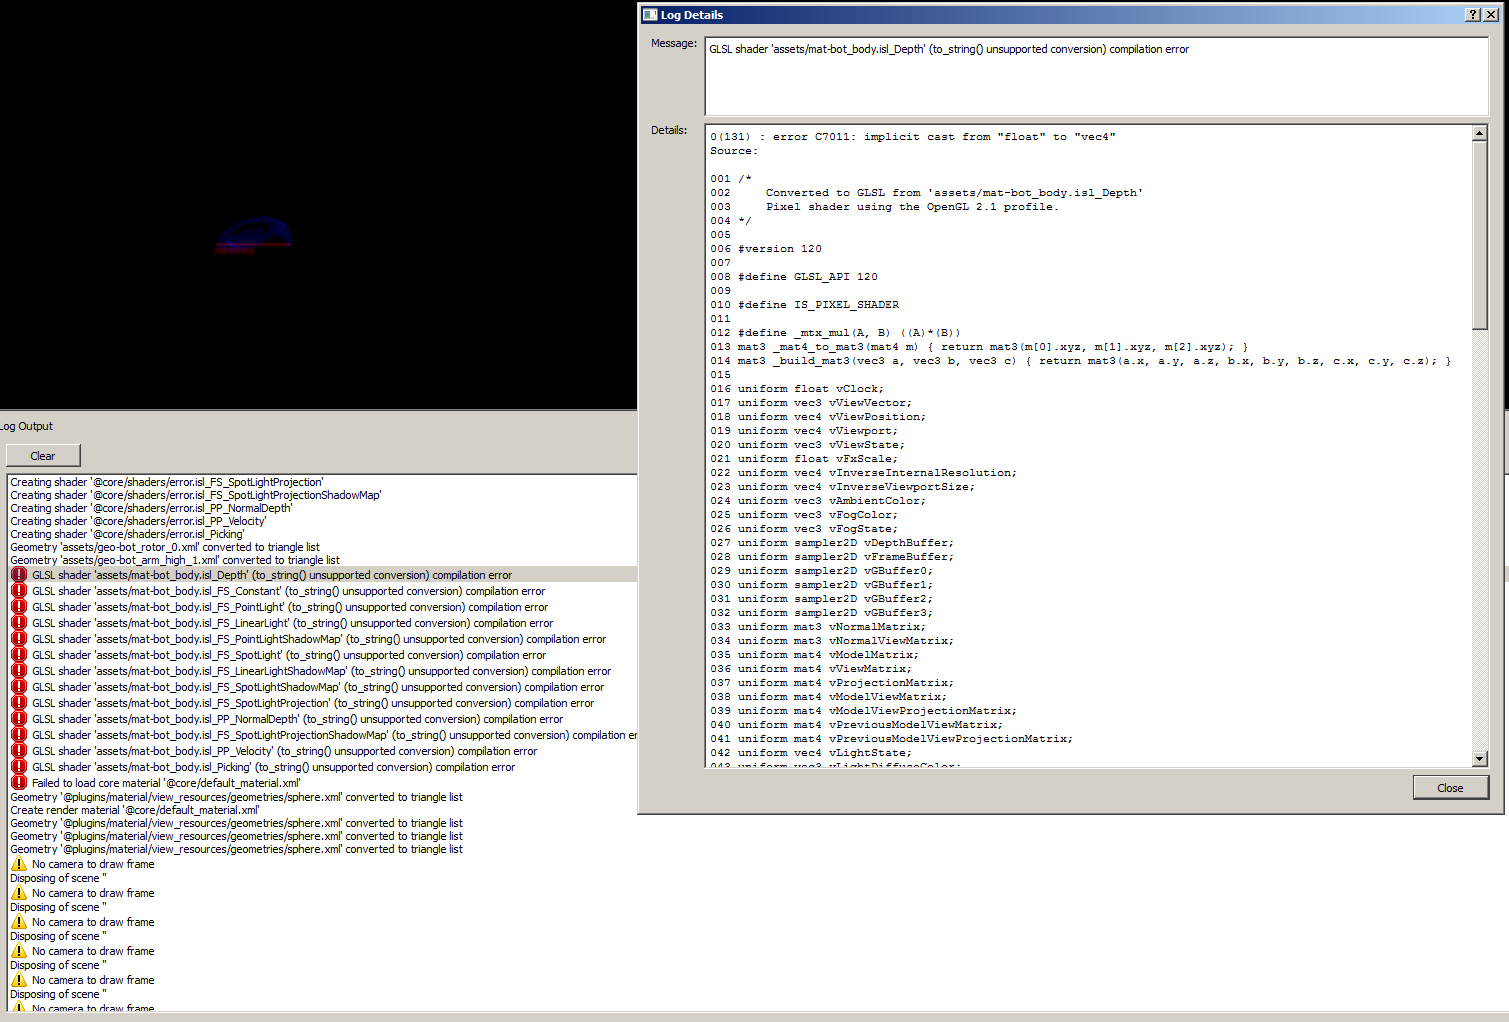Screen dimensions: 1509x1022
Task: Click the Details scrollbar down arrow
Action: 1480,759
